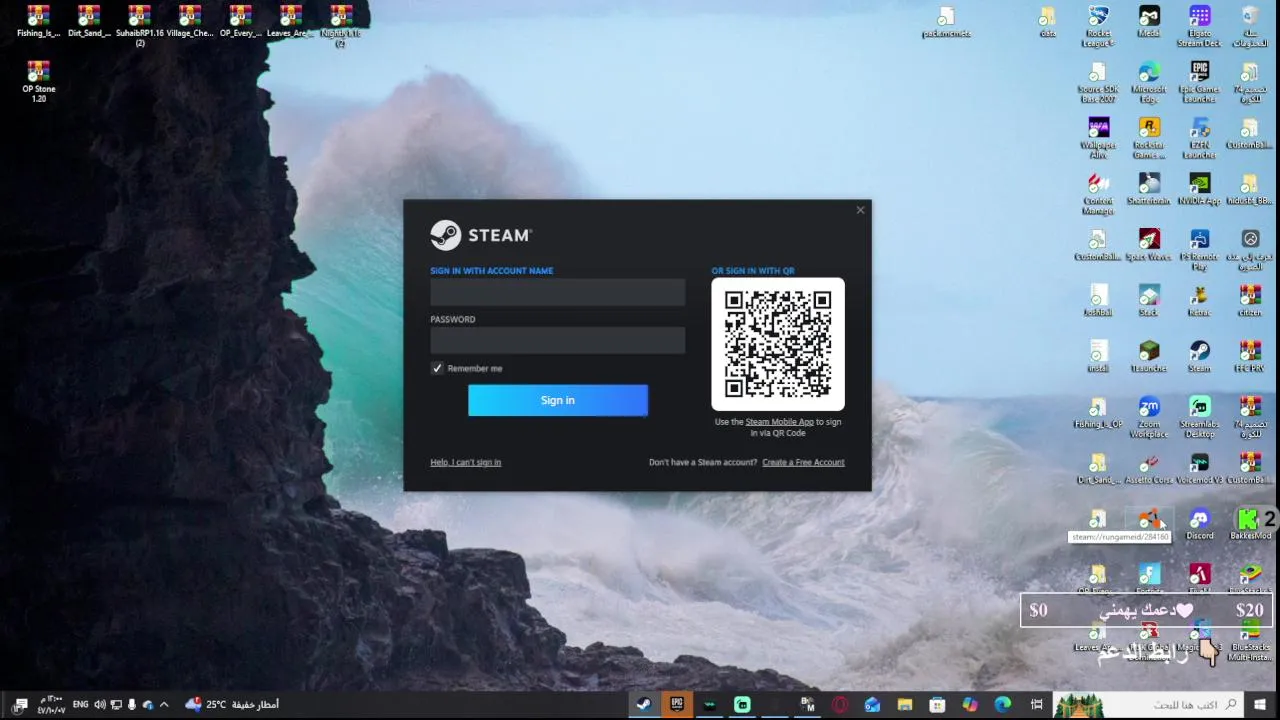
Task: Select the PS Remote Play desktop icon
Action: 1199,251
